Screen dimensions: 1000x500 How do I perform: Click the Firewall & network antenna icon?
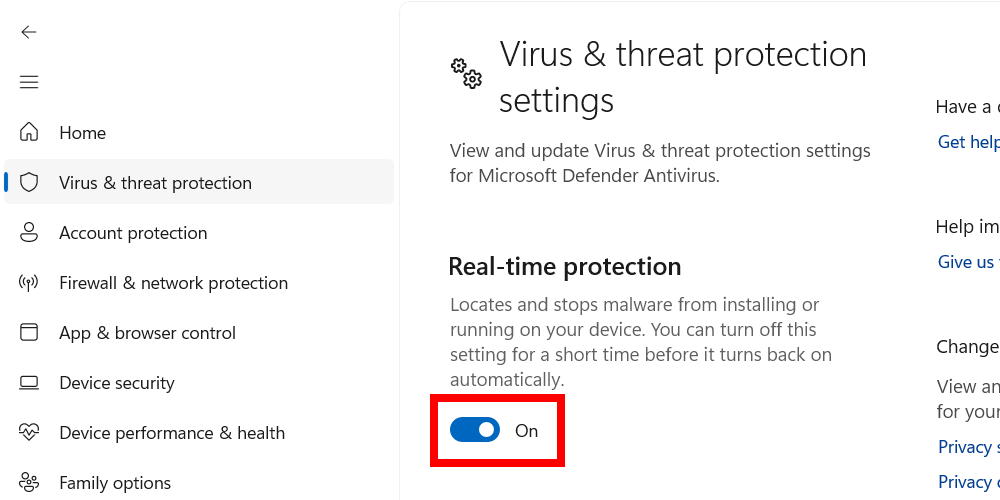29,283
